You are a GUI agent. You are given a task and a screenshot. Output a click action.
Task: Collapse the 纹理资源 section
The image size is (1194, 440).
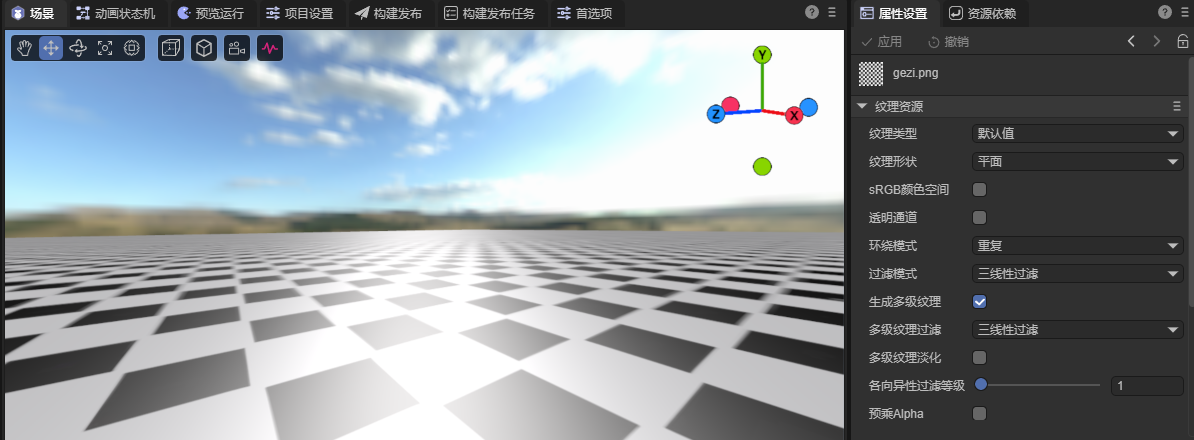(862, 106)
